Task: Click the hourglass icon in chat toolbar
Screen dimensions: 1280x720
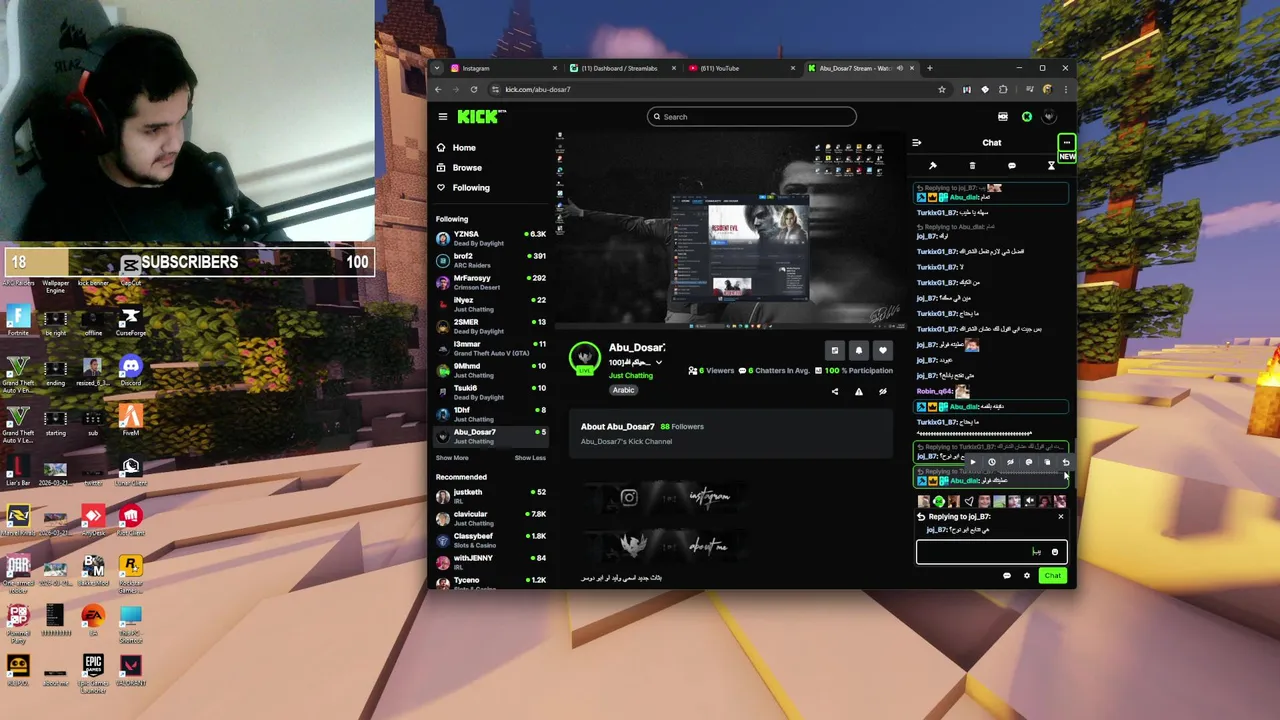Action: (1051, 166)
